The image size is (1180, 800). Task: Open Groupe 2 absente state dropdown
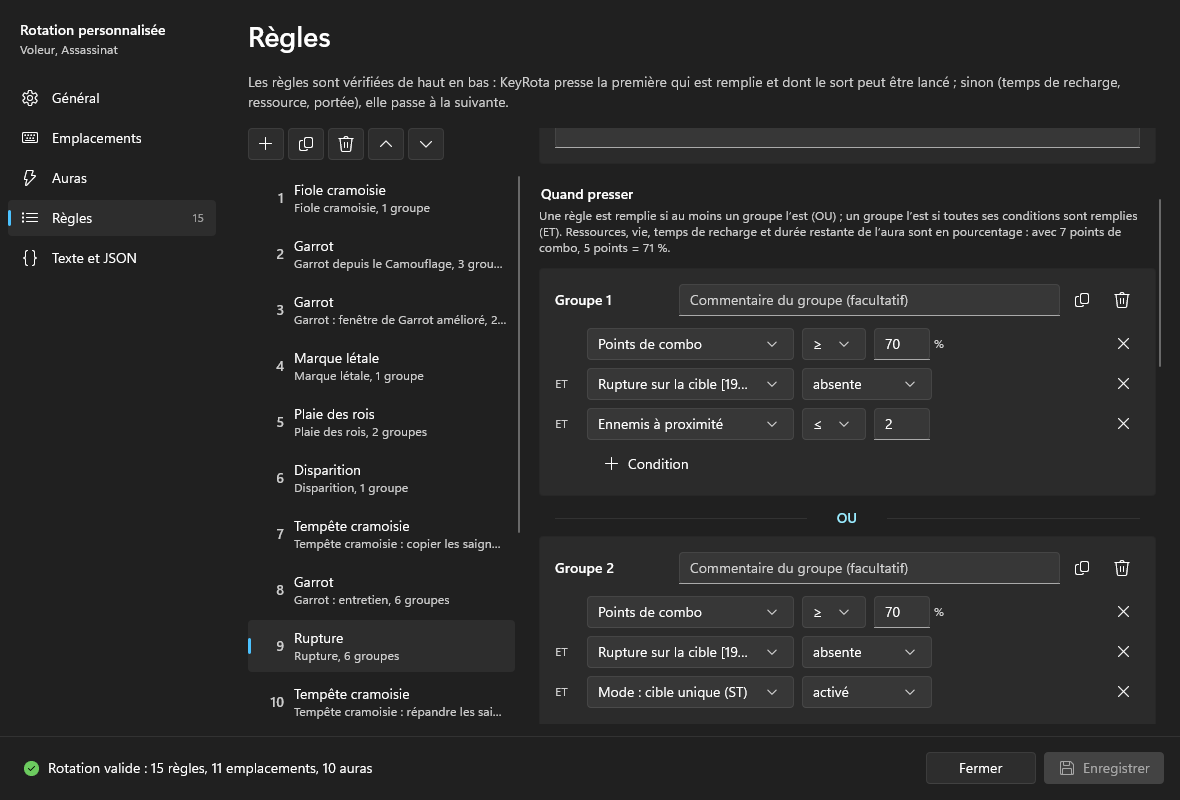[866, 652]
